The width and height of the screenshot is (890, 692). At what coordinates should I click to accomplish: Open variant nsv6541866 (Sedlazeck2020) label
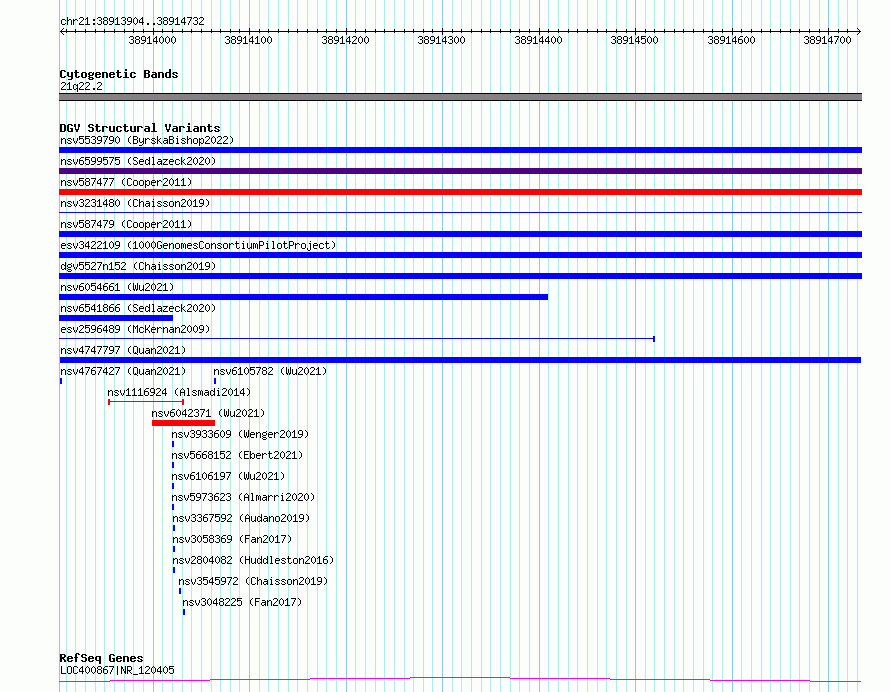[138, 308]
